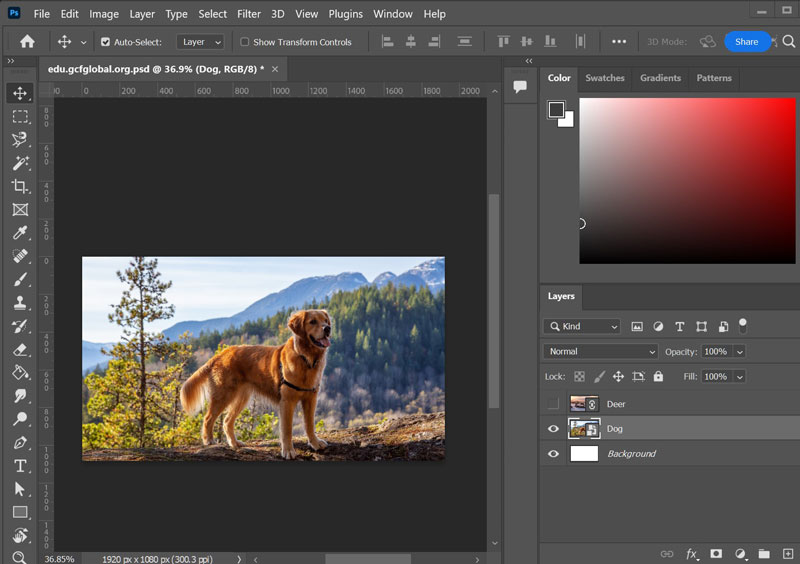
Task: Expand the Opacity slider dropdown arrow
Action: click(740, 352)
